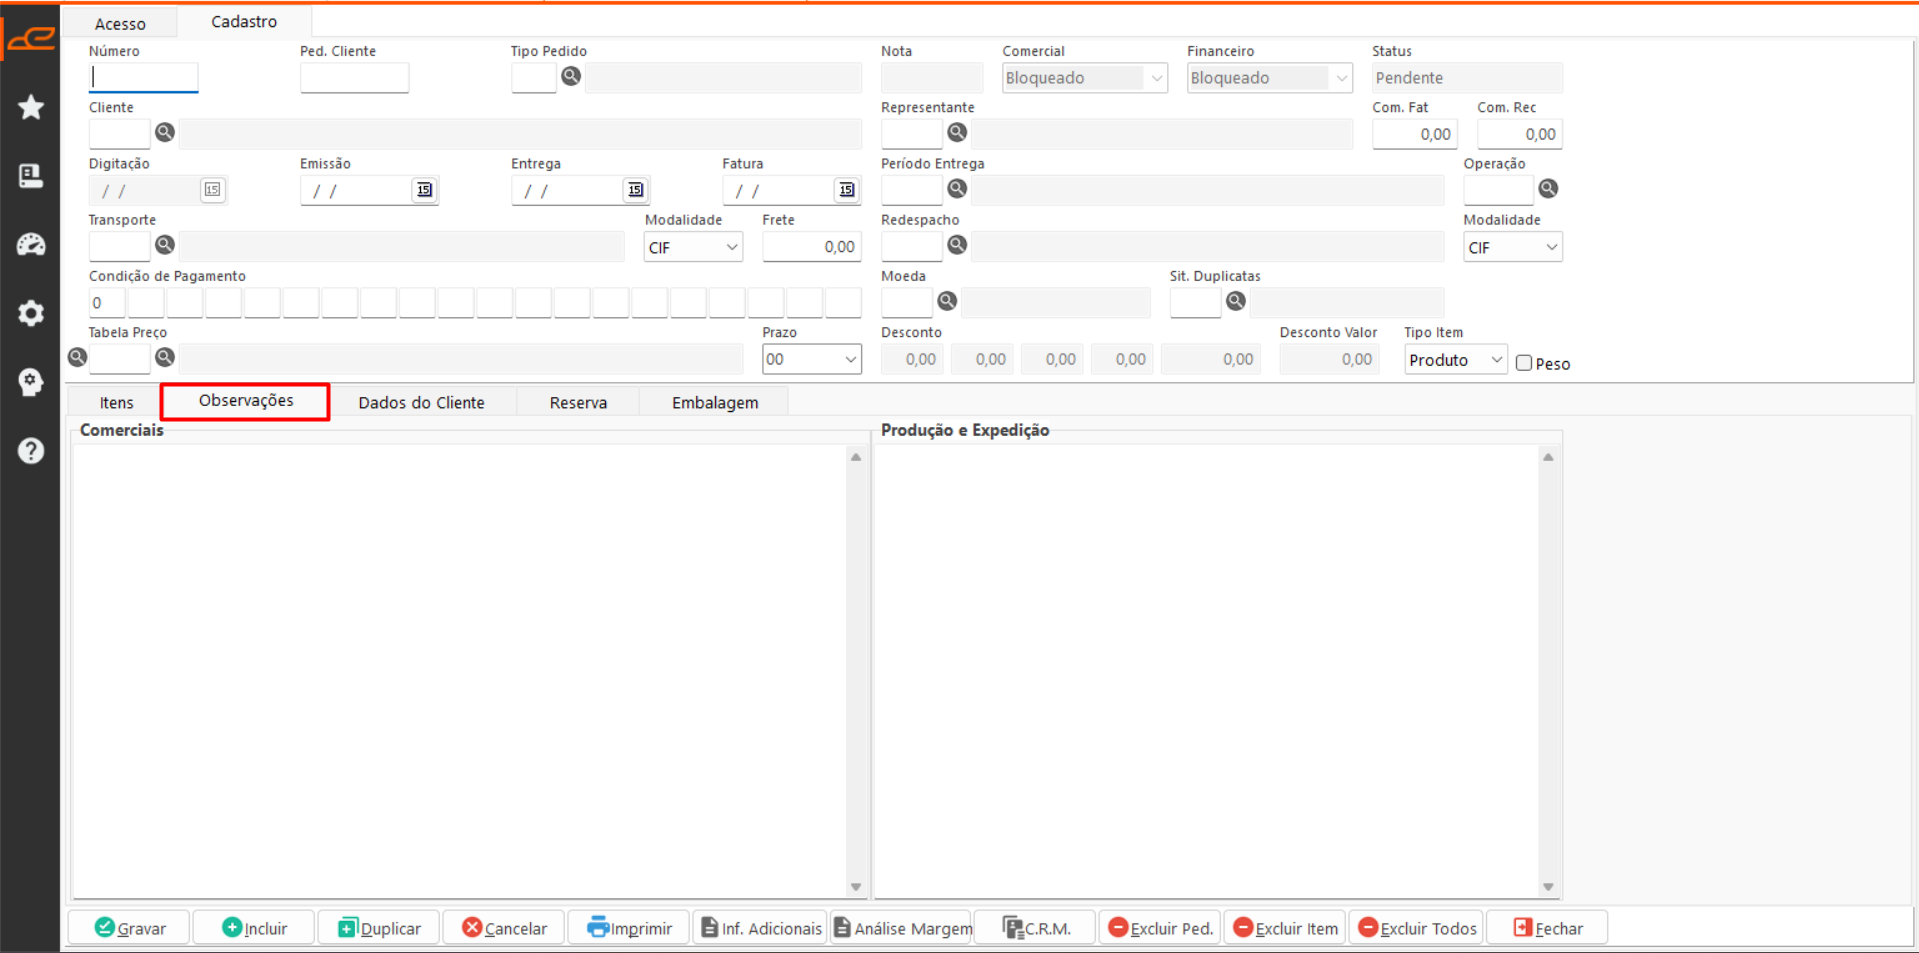The height and width of the screenshot is (953, 1919).
Task: Search Moeda with magnifier icon
Action: pyautogui.click(x=947, y=301)
